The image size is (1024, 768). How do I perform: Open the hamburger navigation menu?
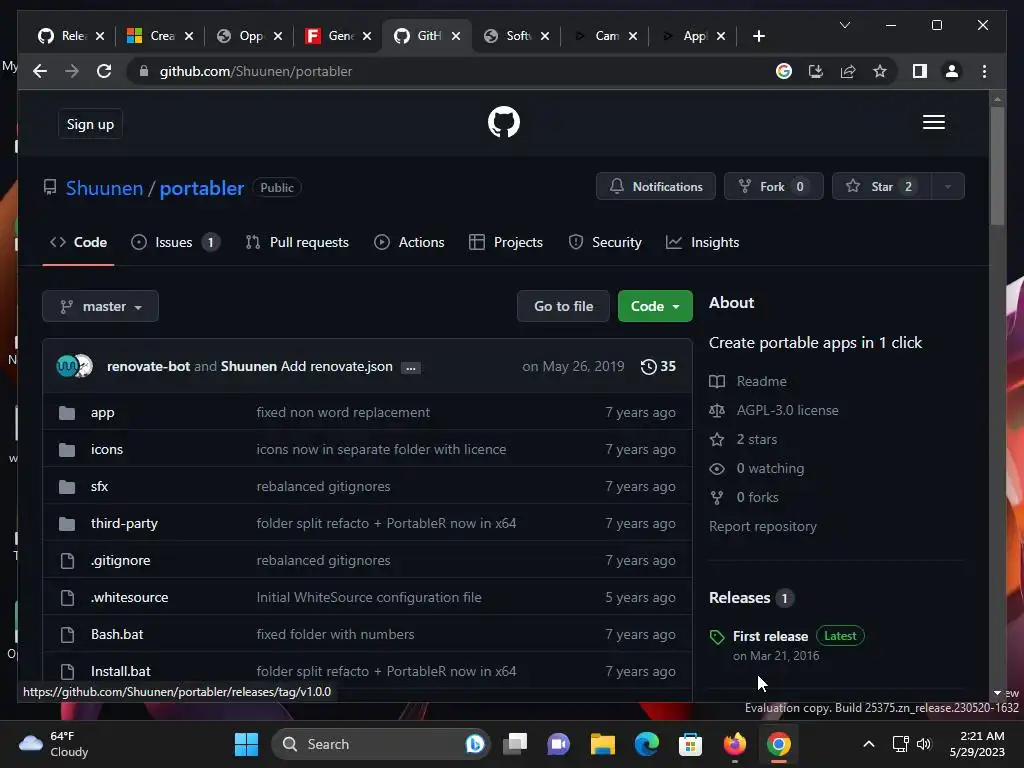point(933,122)
